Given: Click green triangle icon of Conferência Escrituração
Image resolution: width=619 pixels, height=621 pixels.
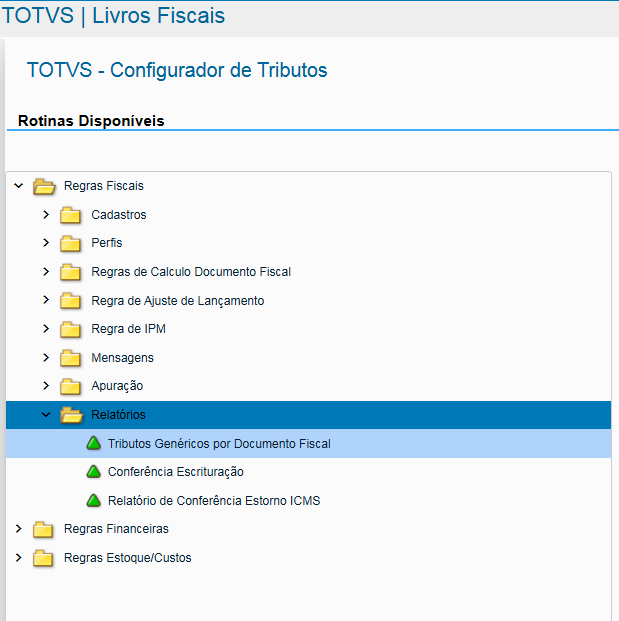Looking at the screenshot, I should pyautogui.click(x=94, y=471).
